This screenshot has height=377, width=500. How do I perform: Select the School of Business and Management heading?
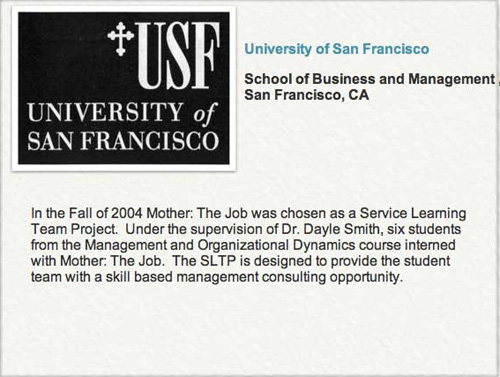pos(369,79)
